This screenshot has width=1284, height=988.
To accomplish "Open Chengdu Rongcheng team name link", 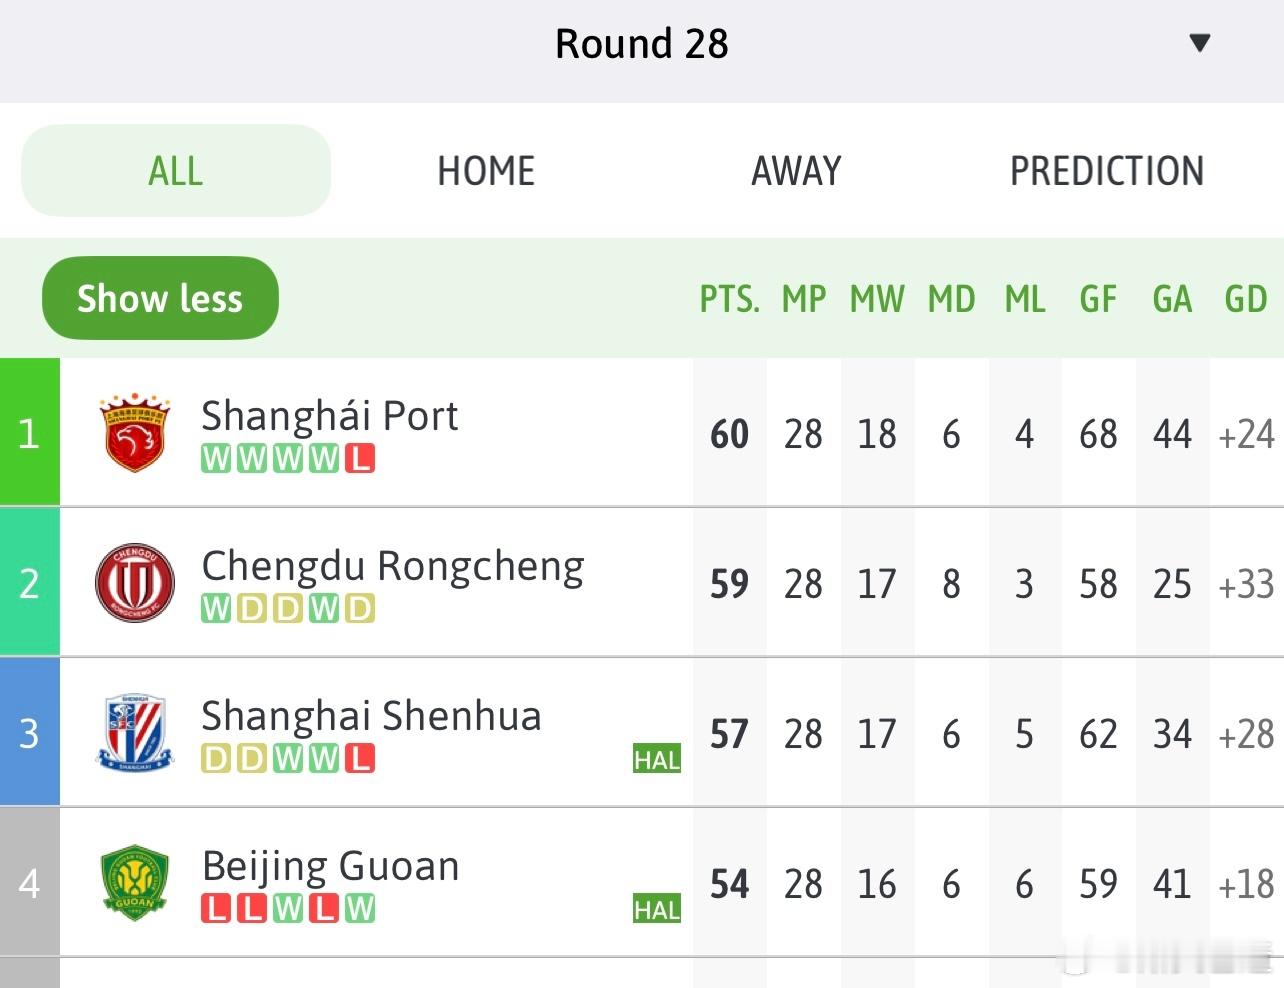I will (392, 566).
